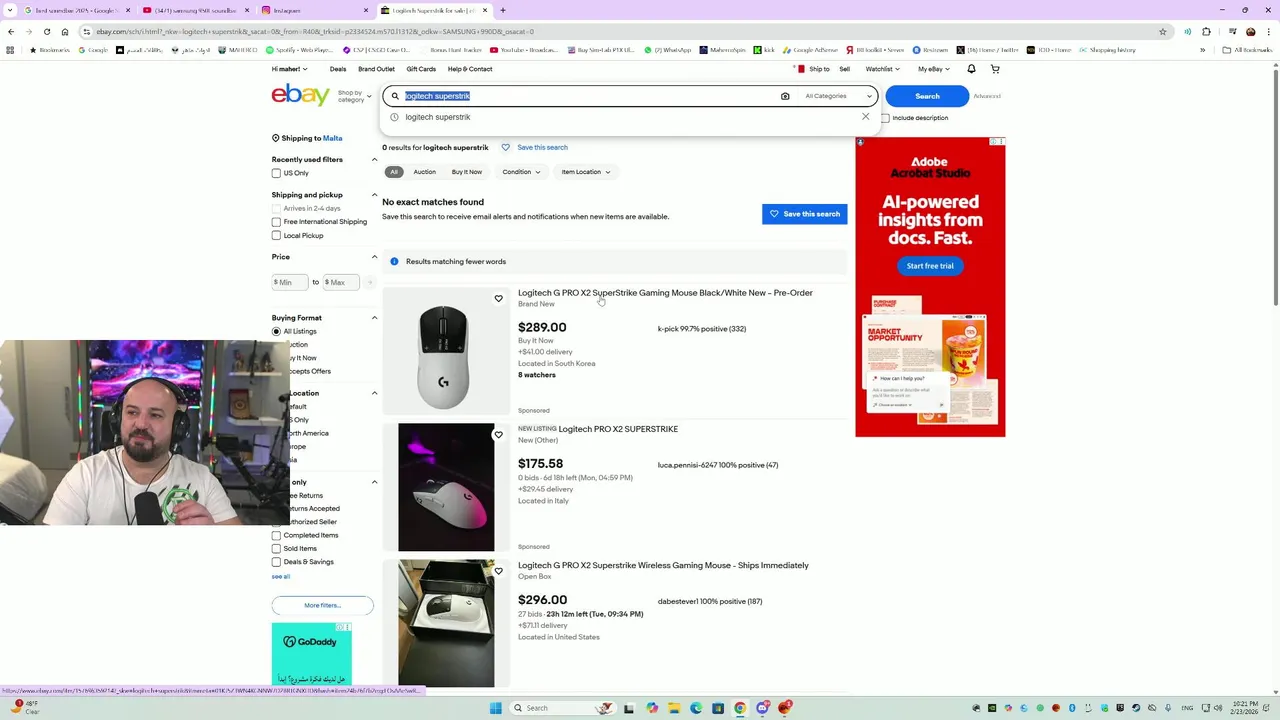
Task: Bookmark this page with the star icon
Action: coord(1163,31)
